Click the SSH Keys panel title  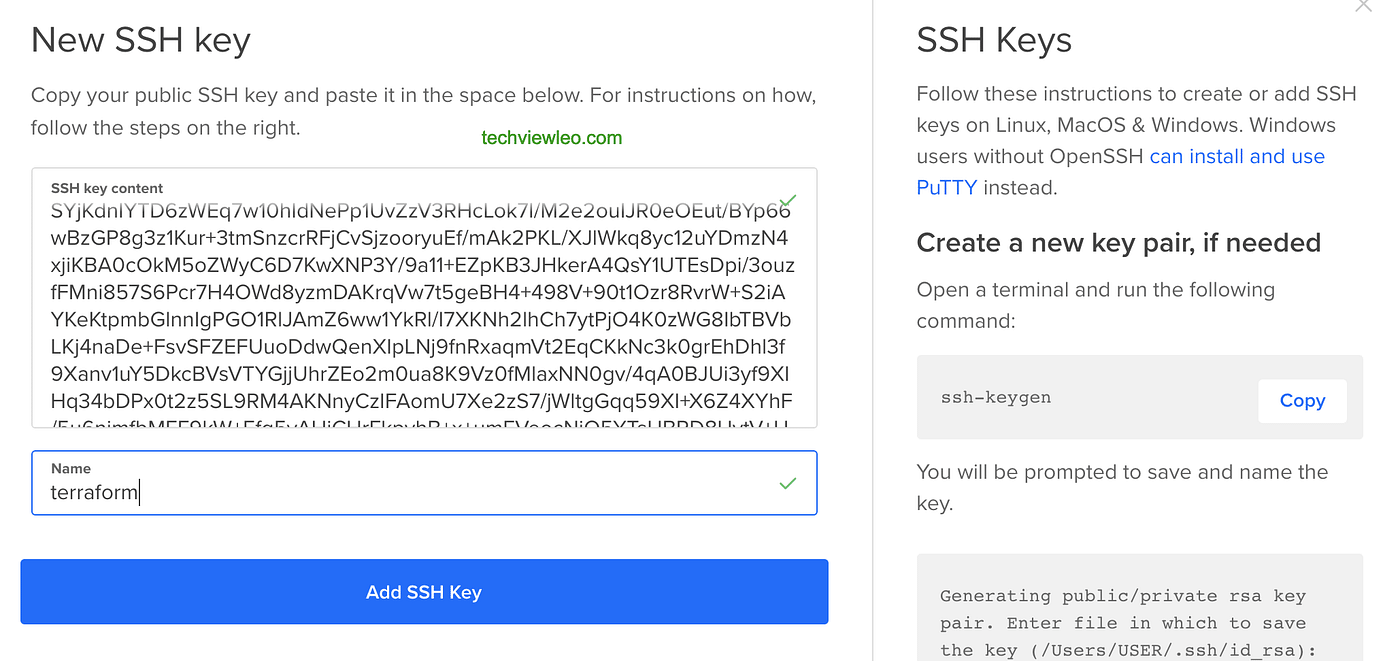tap(994, 41)
